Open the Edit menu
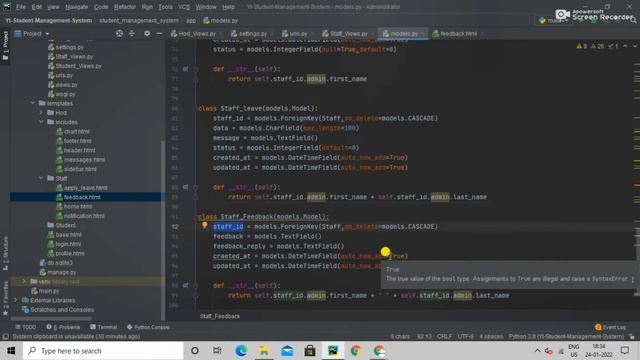640x360 pixels. point(37,7)
